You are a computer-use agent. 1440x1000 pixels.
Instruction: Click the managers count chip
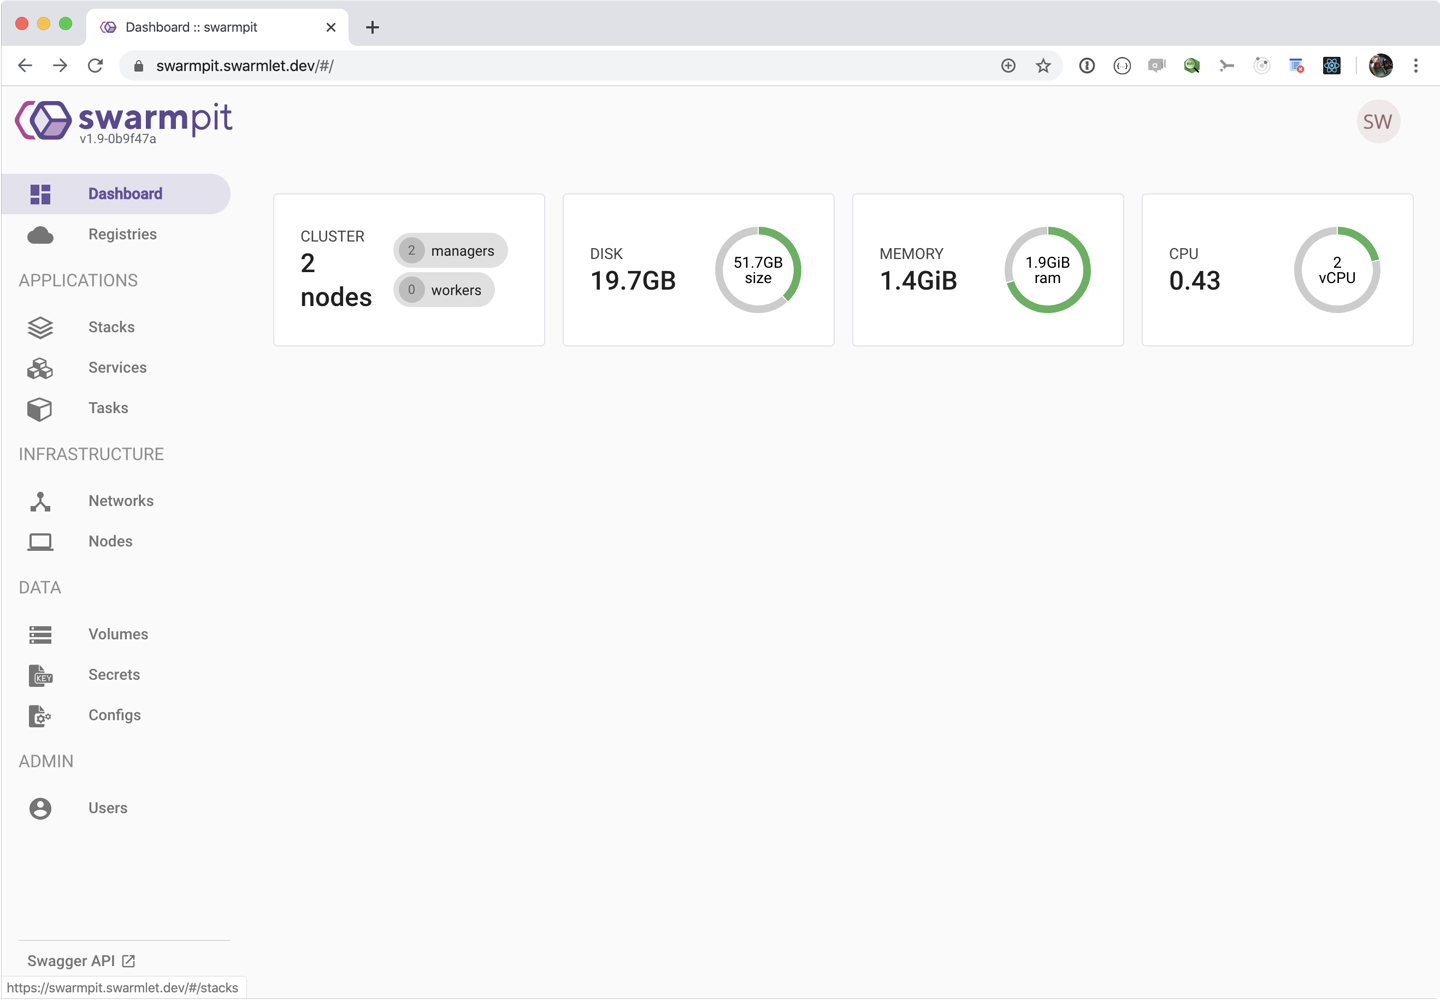[451, 251]
